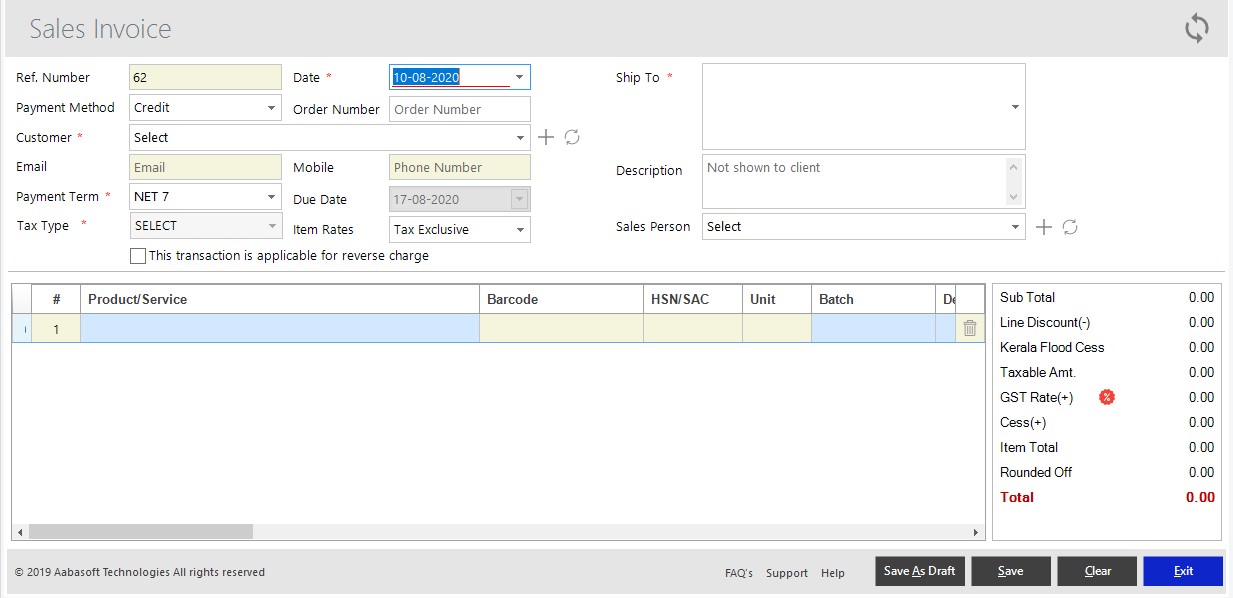
Task: Refresh the Sales Person list
Action: (x=1069, y=227)
